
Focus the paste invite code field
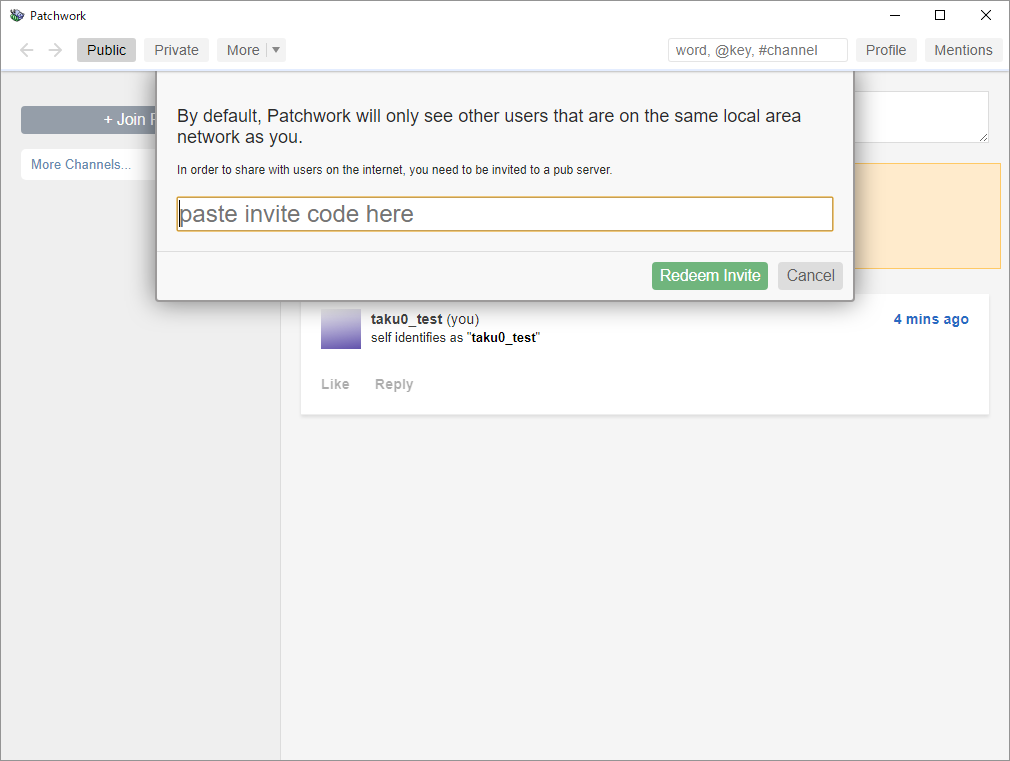coord(505,214)
